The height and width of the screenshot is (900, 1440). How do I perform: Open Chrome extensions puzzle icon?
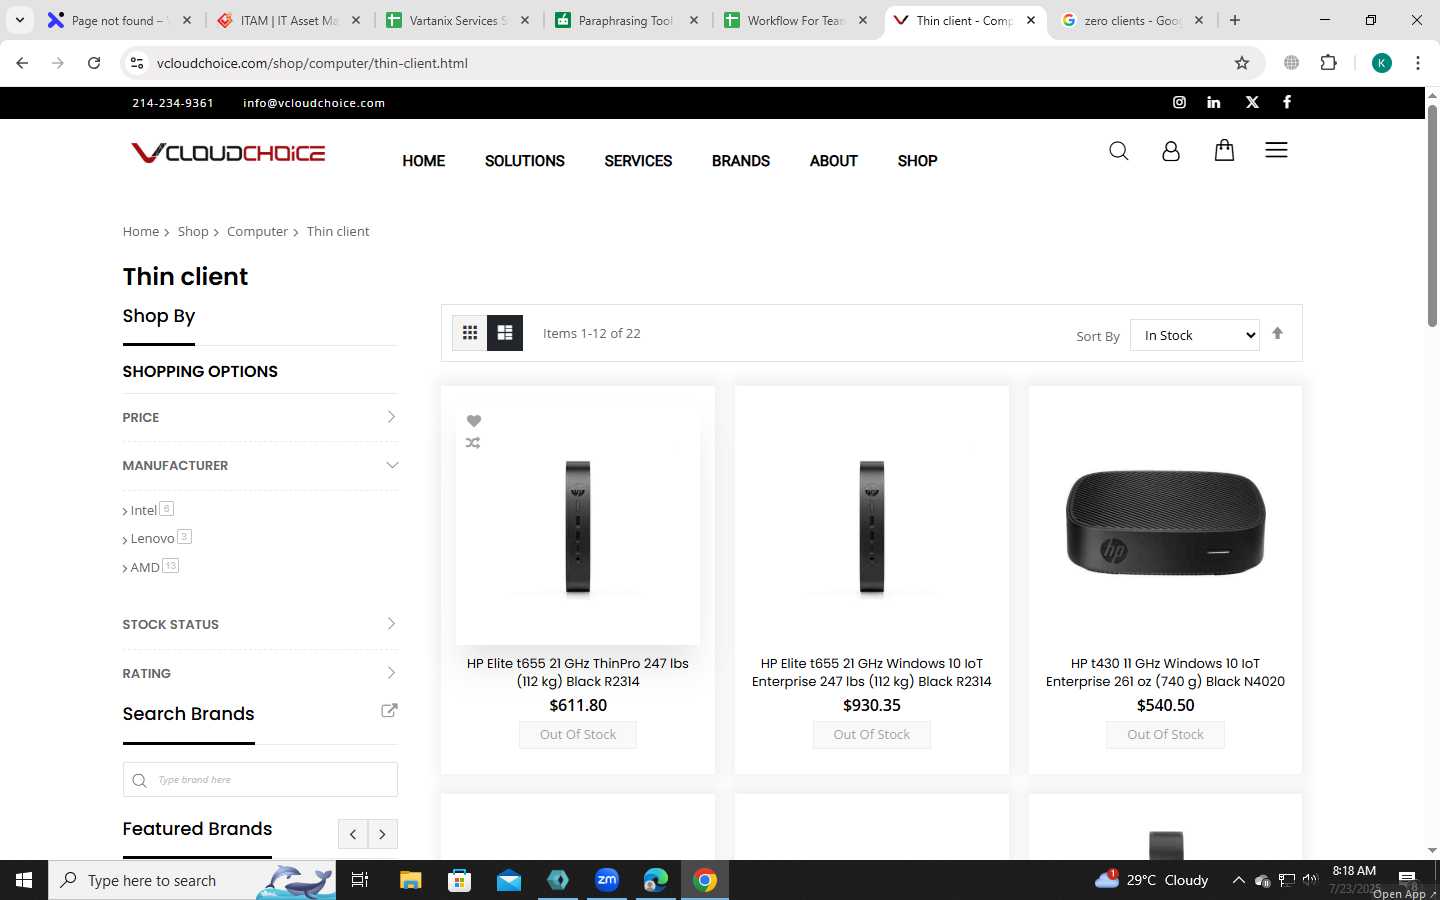1329,63
